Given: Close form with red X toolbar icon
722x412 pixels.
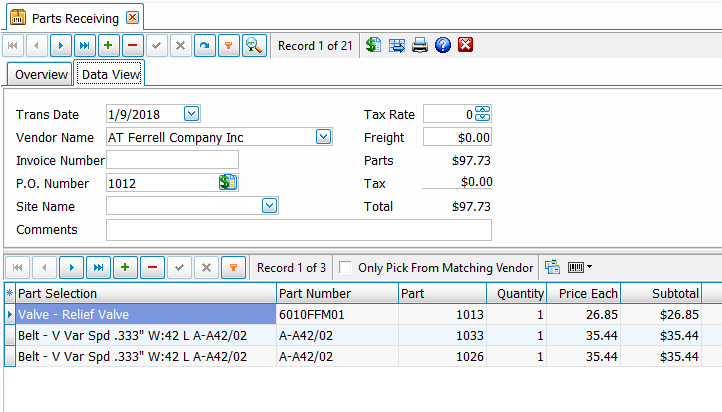Looking at the screenshot, I should tap(466, 45).
